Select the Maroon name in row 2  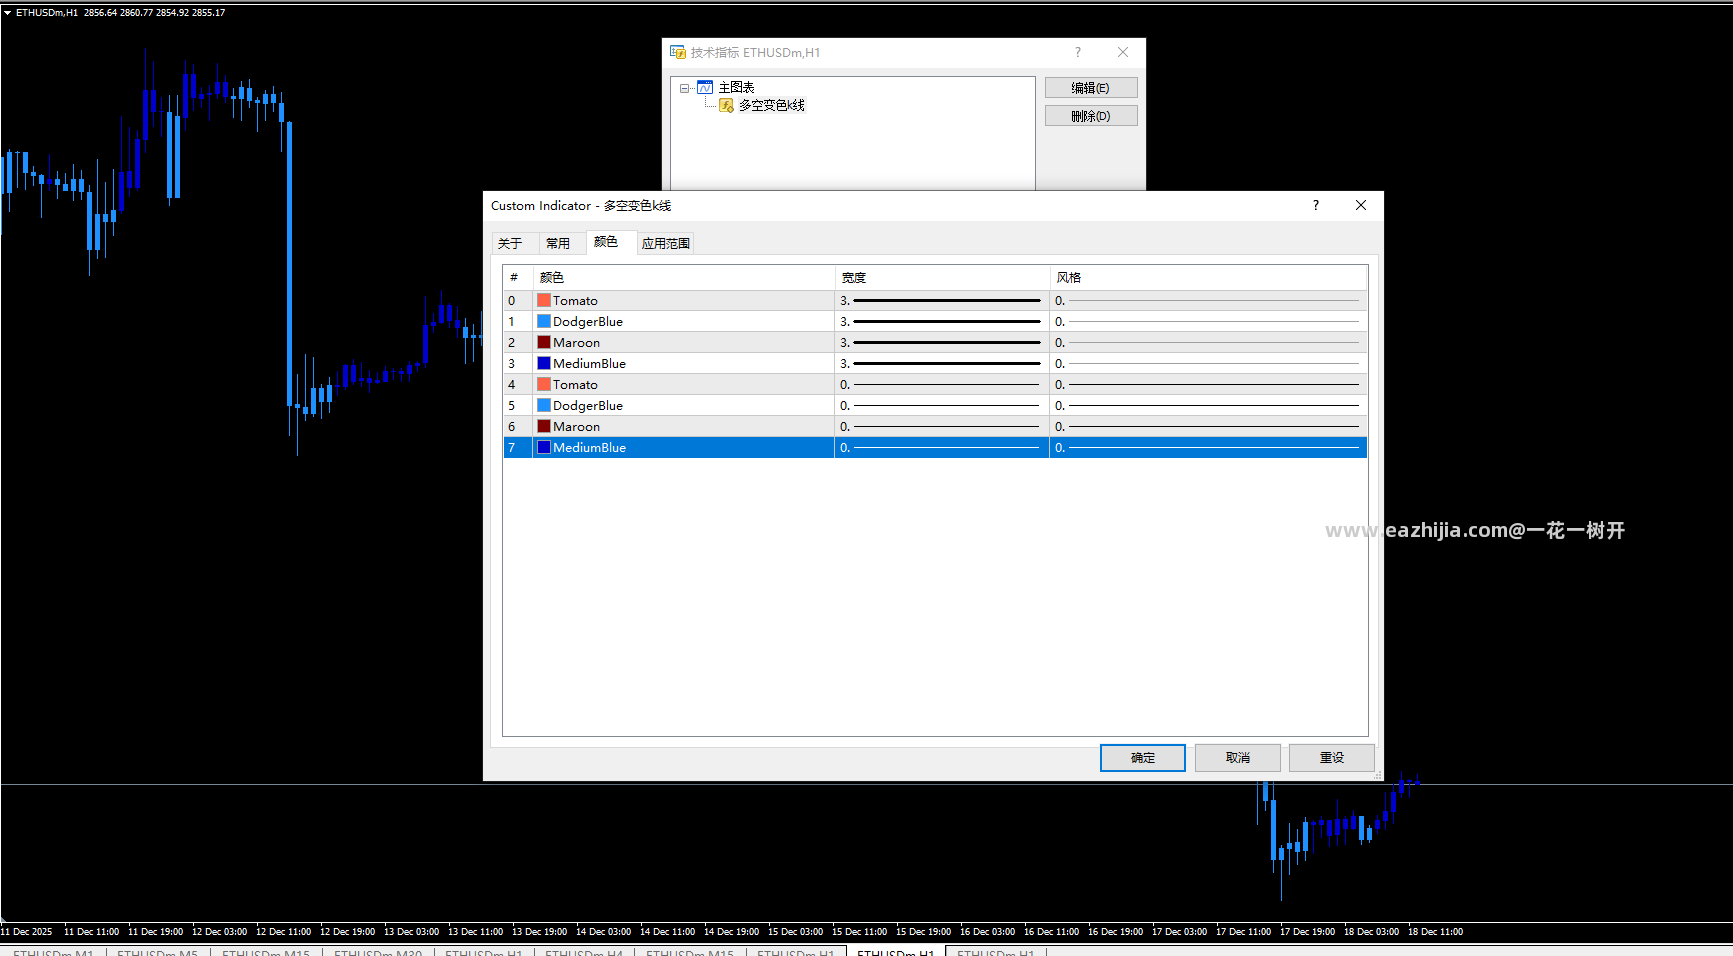(577, 342)
